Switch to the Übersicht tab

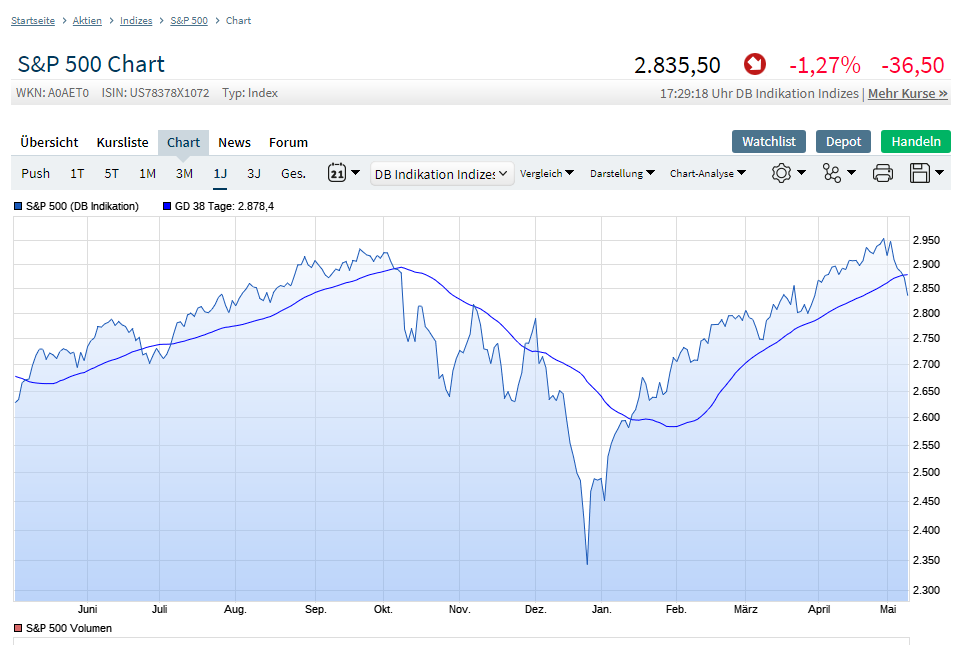[x=49, y=142]
